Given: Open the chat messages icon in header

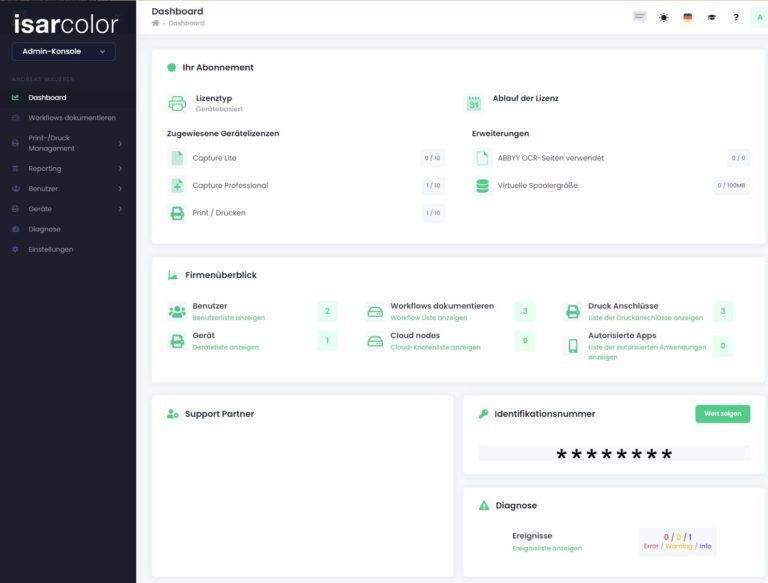Looking at the screenshot, I should (x=640, y=17).
